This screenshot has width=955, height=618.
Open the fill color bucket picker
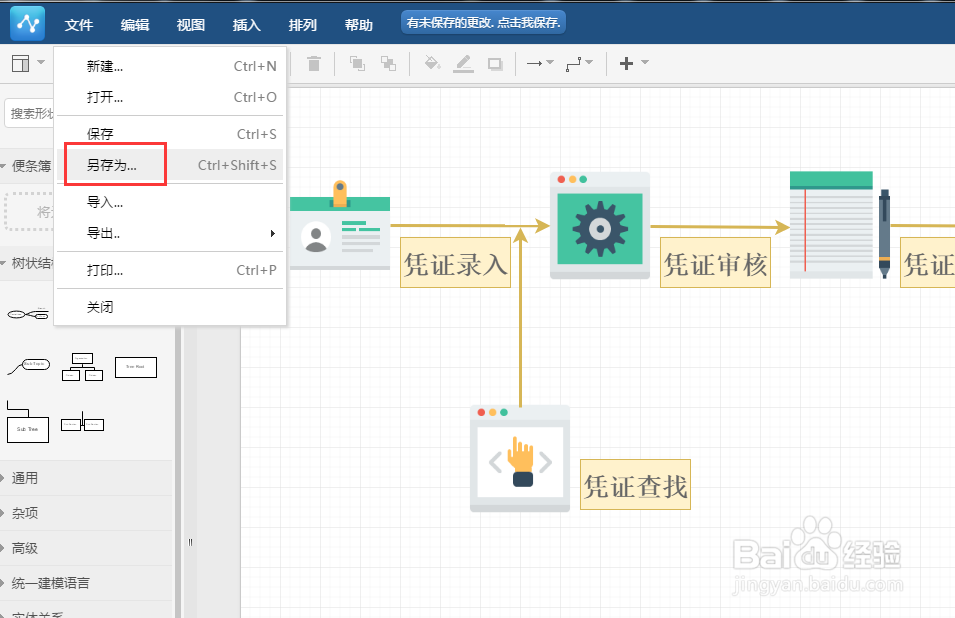pos(431,63)
